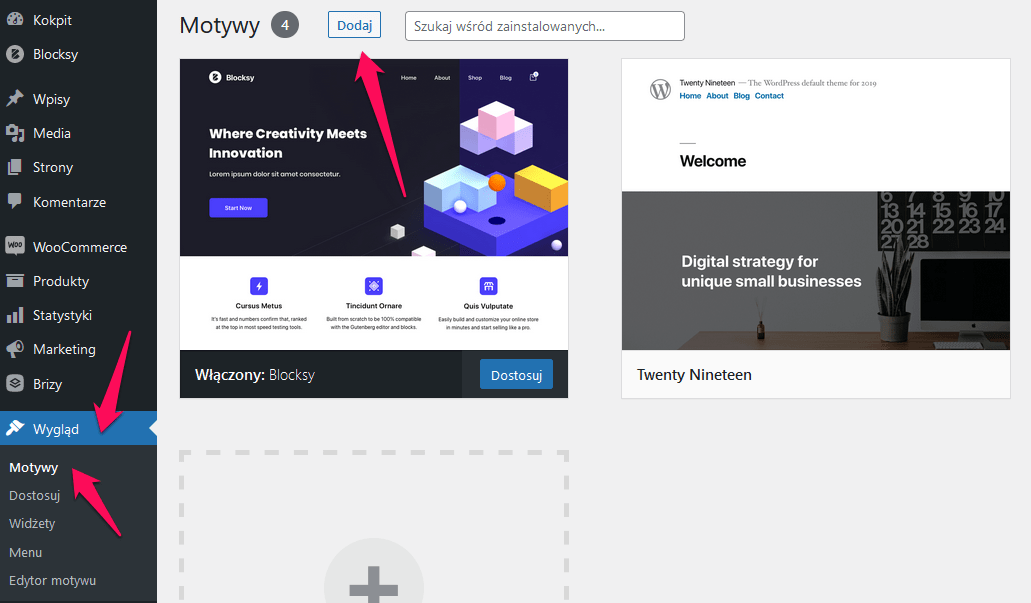This screenshot has height=603, width=1031.
Task: Go to Produkty menu label
Action: 61,281
